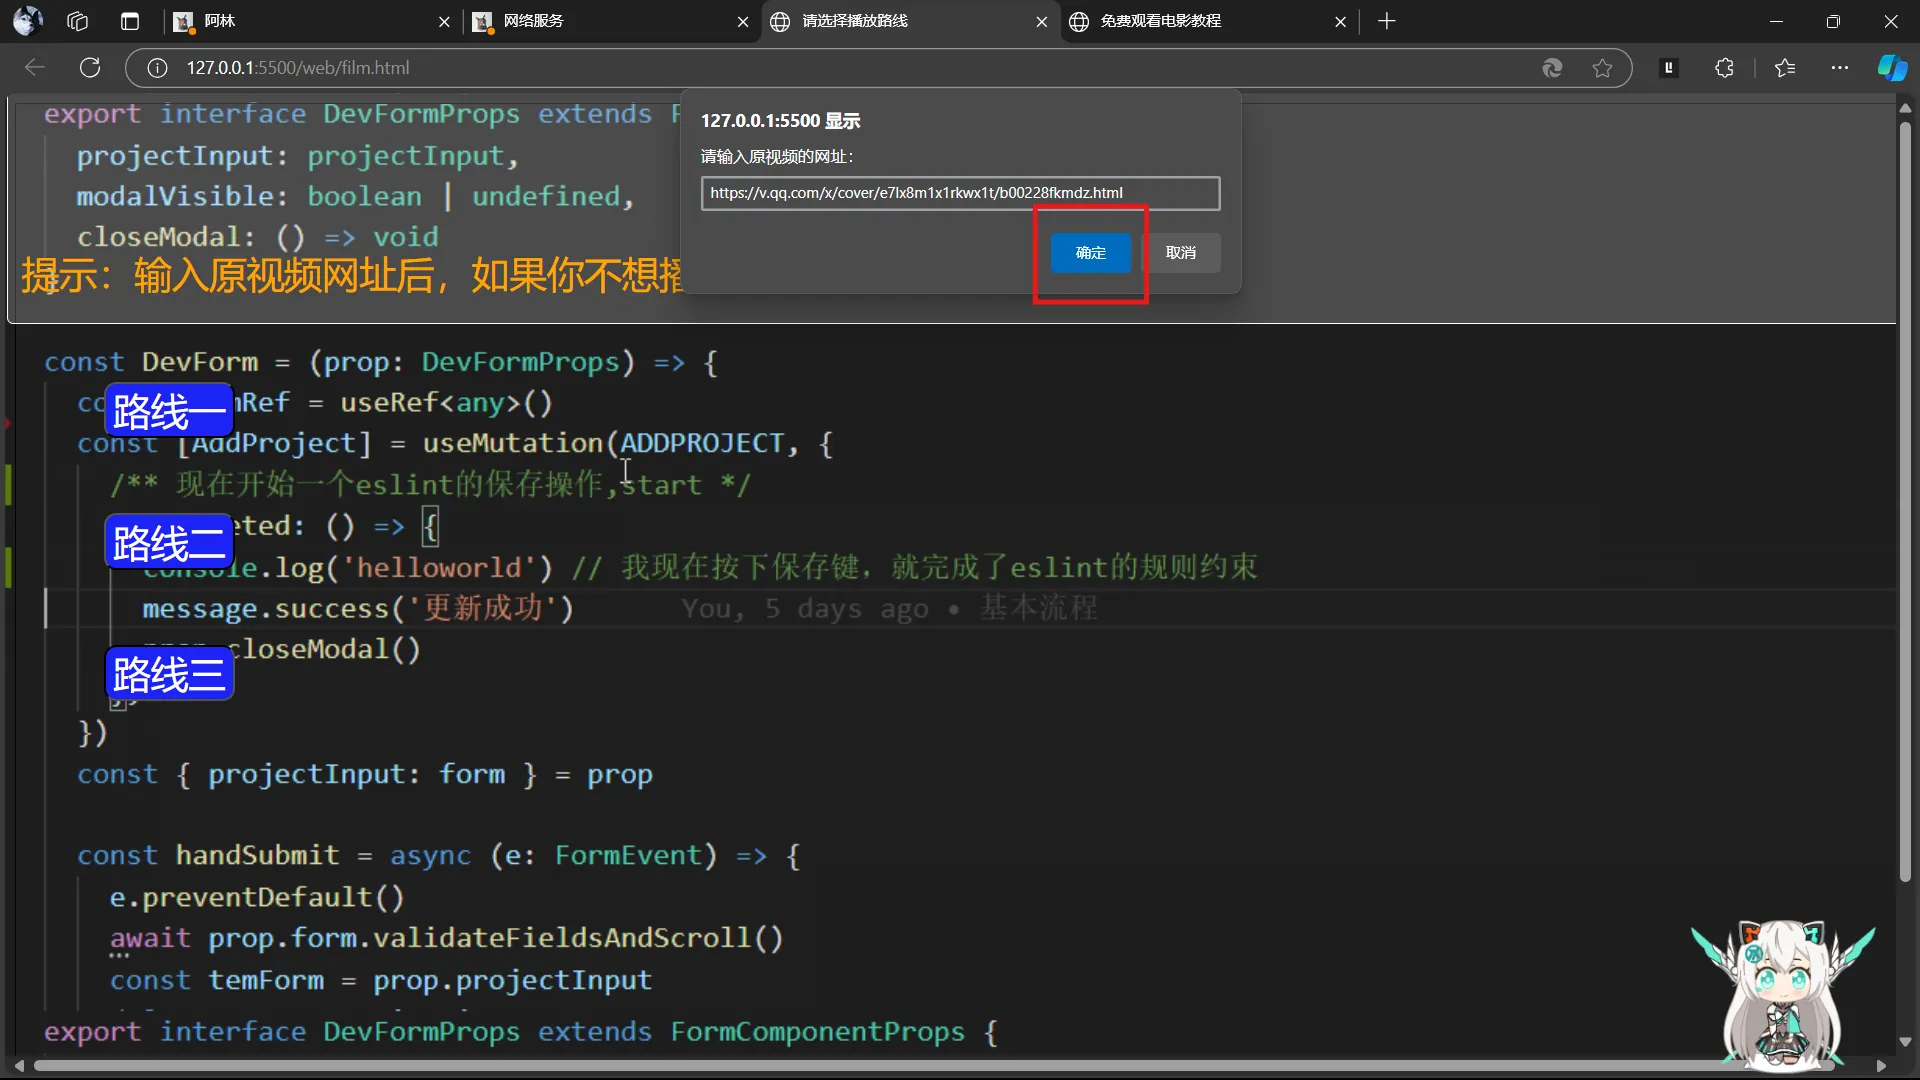Select the 路线一 route button
The image size is (1920, 1080).
pyautogui.click(x=169, y=411)
